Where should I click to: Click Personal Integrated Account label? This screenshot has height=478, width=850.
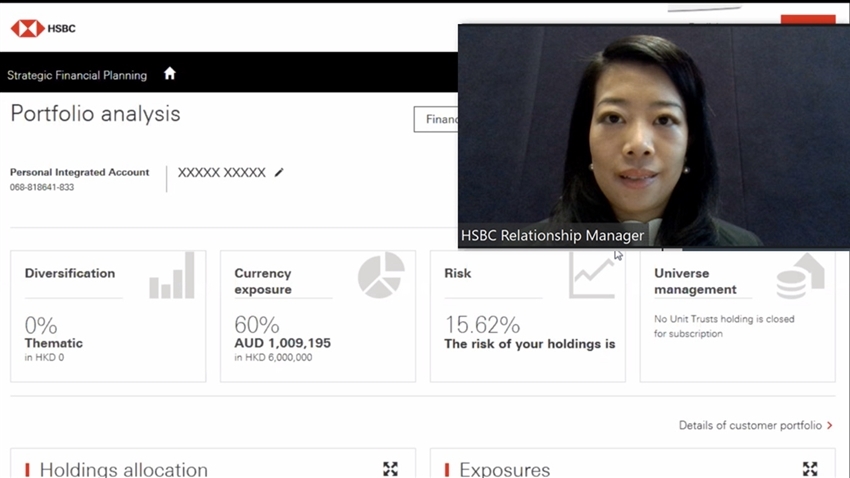coord(79,172)
